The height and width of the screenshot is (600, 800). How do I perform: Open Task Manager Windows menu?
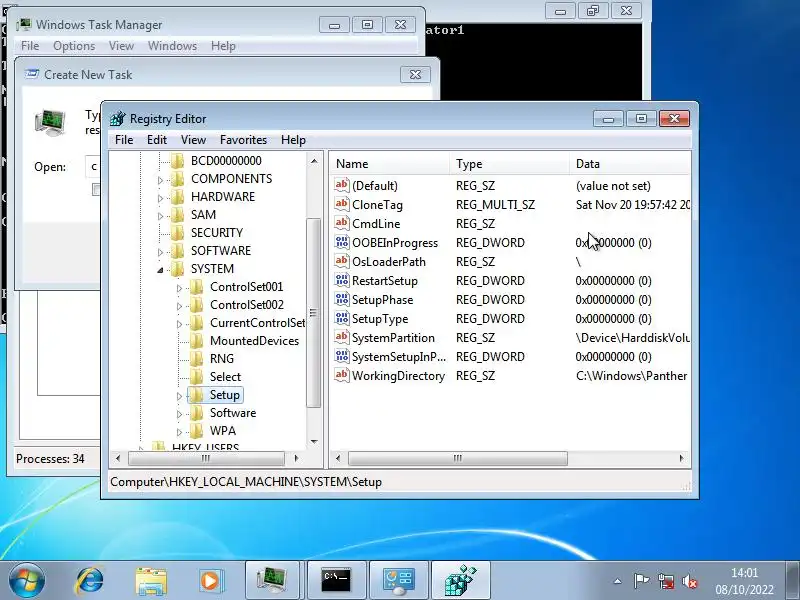point(172,46)
